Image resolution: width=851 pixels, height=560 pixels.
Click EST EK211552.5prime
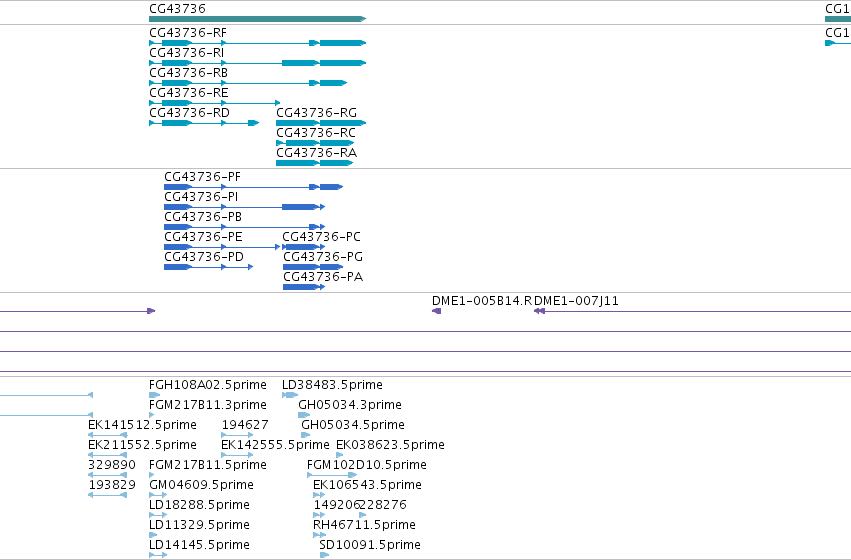tap(107, 455)
